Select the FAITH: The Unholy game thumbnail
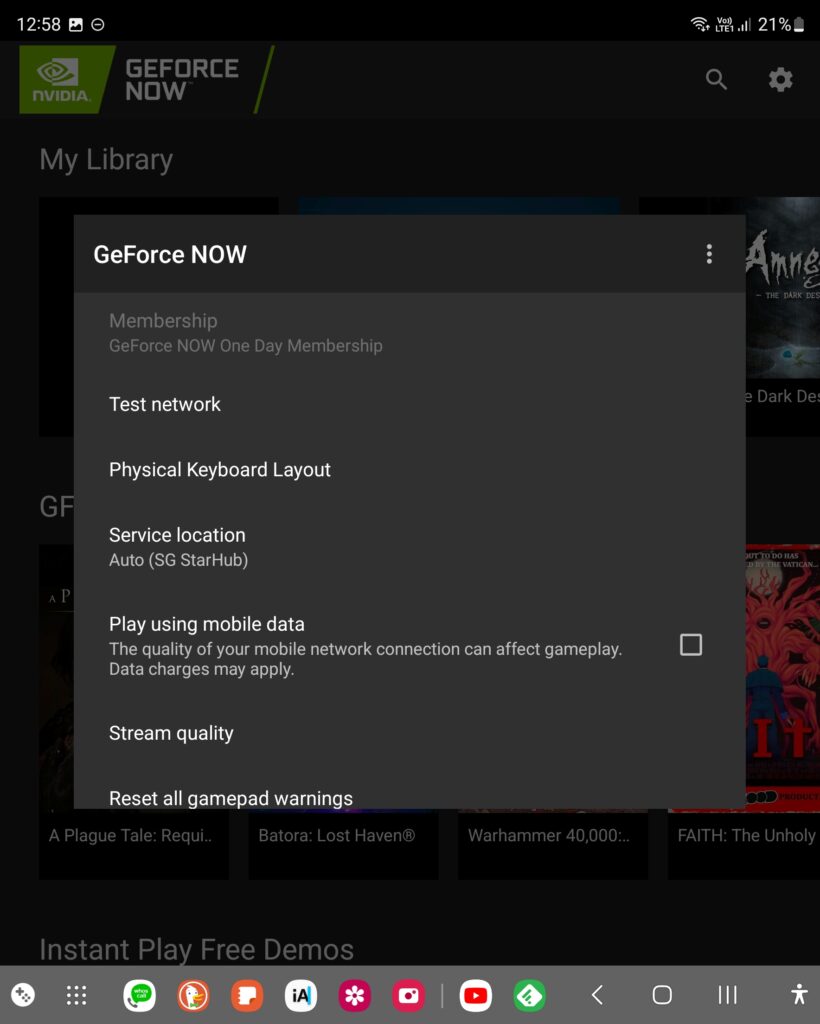Image resolution: width=820 pixels, height=1024 pixels. click(783, 678)
